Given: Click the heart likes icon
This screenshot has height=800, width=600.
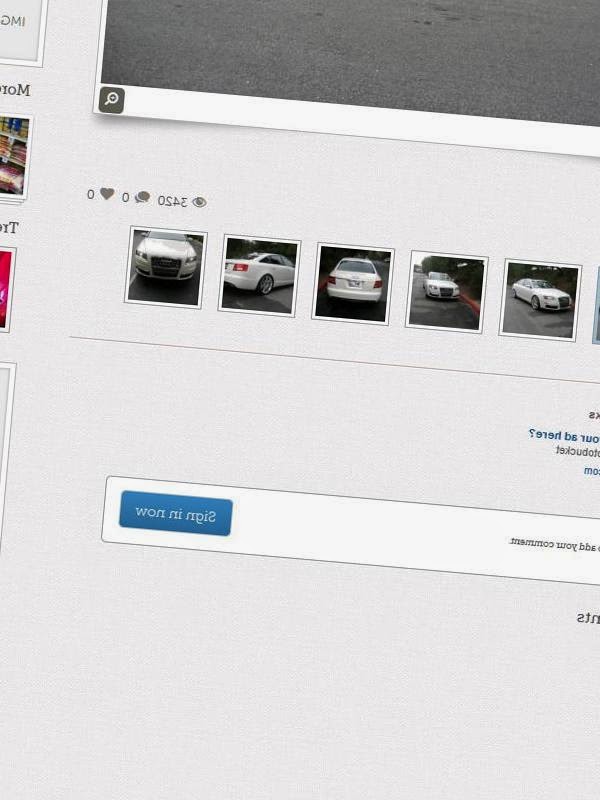Looking at the screenshot, I should (107, 194).
